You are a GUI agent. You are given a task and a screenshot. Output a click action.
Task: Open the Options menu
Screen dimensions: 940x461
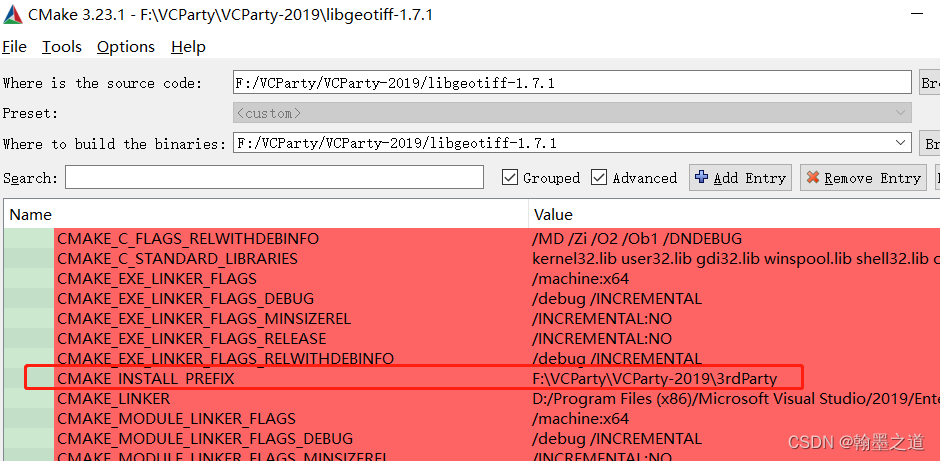(x=126, y=47)
